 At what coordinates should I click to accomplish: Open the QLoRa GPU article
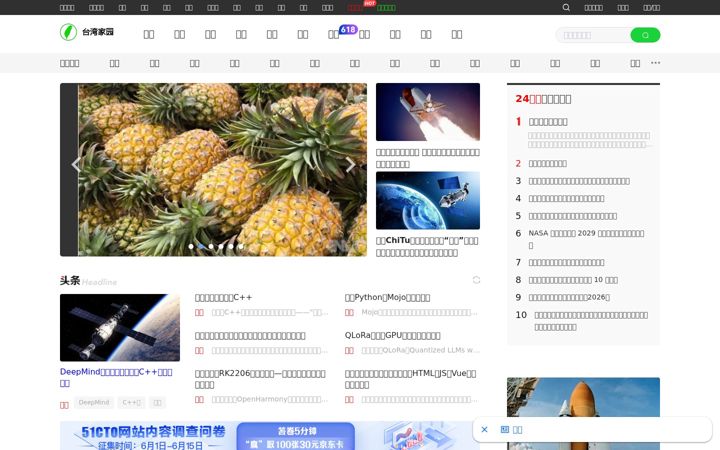tap(393, 336)
